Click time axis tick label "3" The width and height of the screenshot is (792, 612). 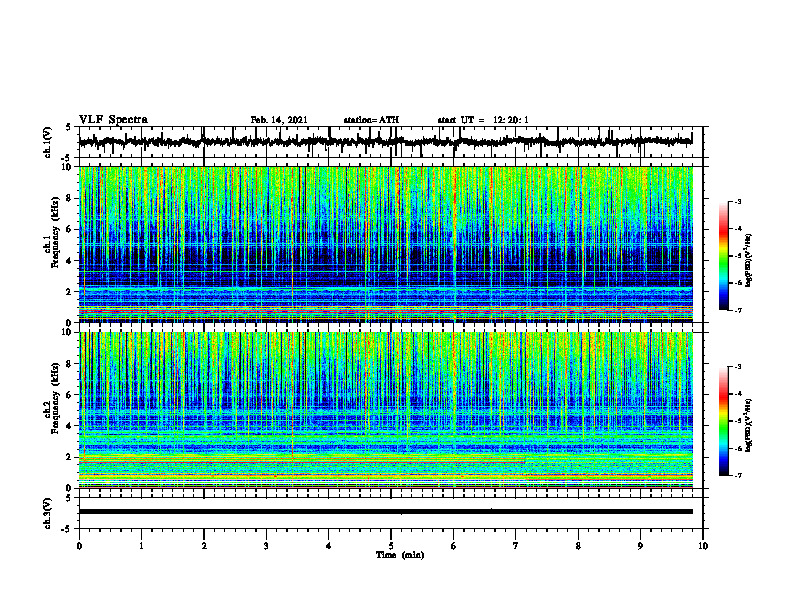point(266,546)
